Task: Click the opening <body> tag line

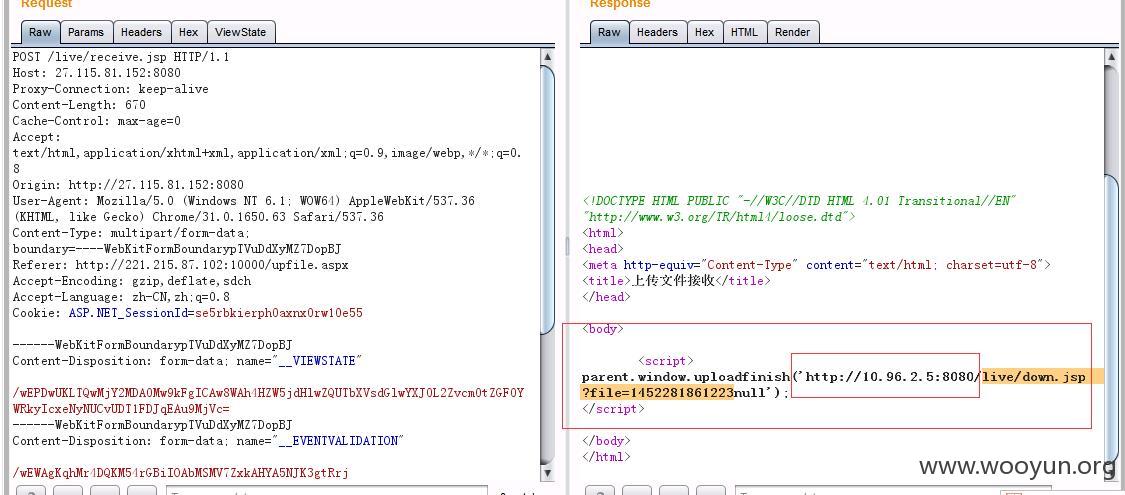Action: point(603,329)
